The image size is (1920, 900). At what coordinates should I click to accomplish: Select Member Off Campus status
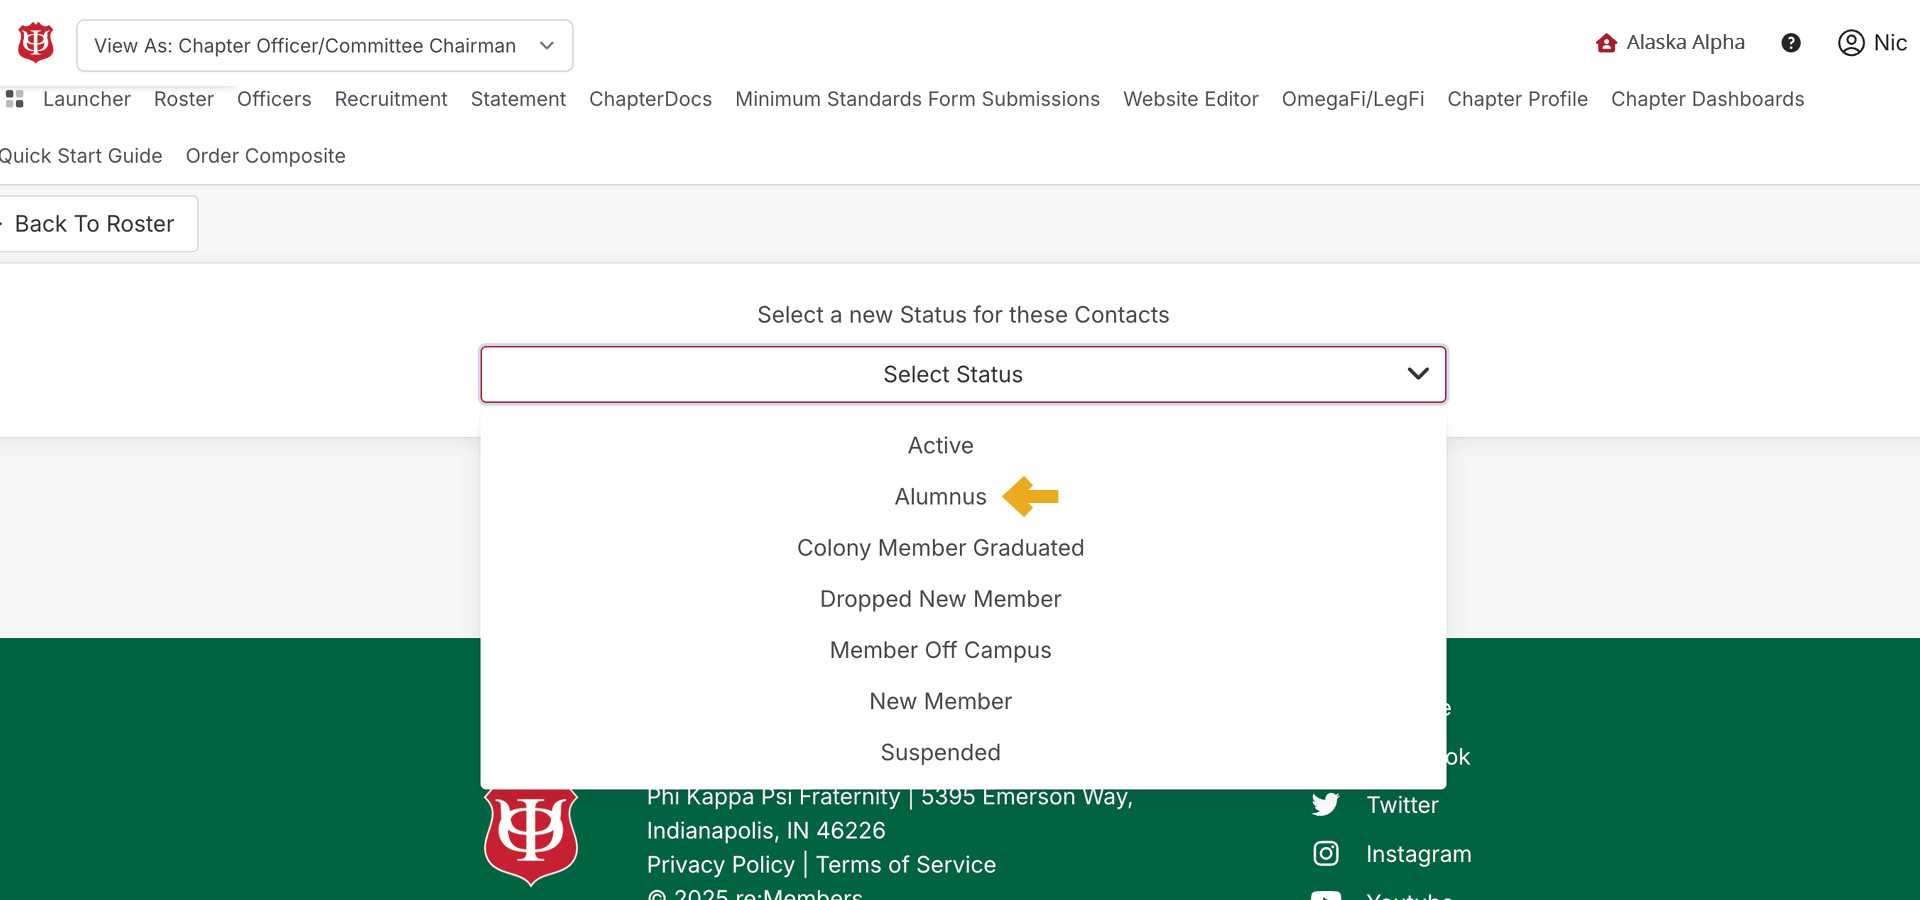pos(940,651)
